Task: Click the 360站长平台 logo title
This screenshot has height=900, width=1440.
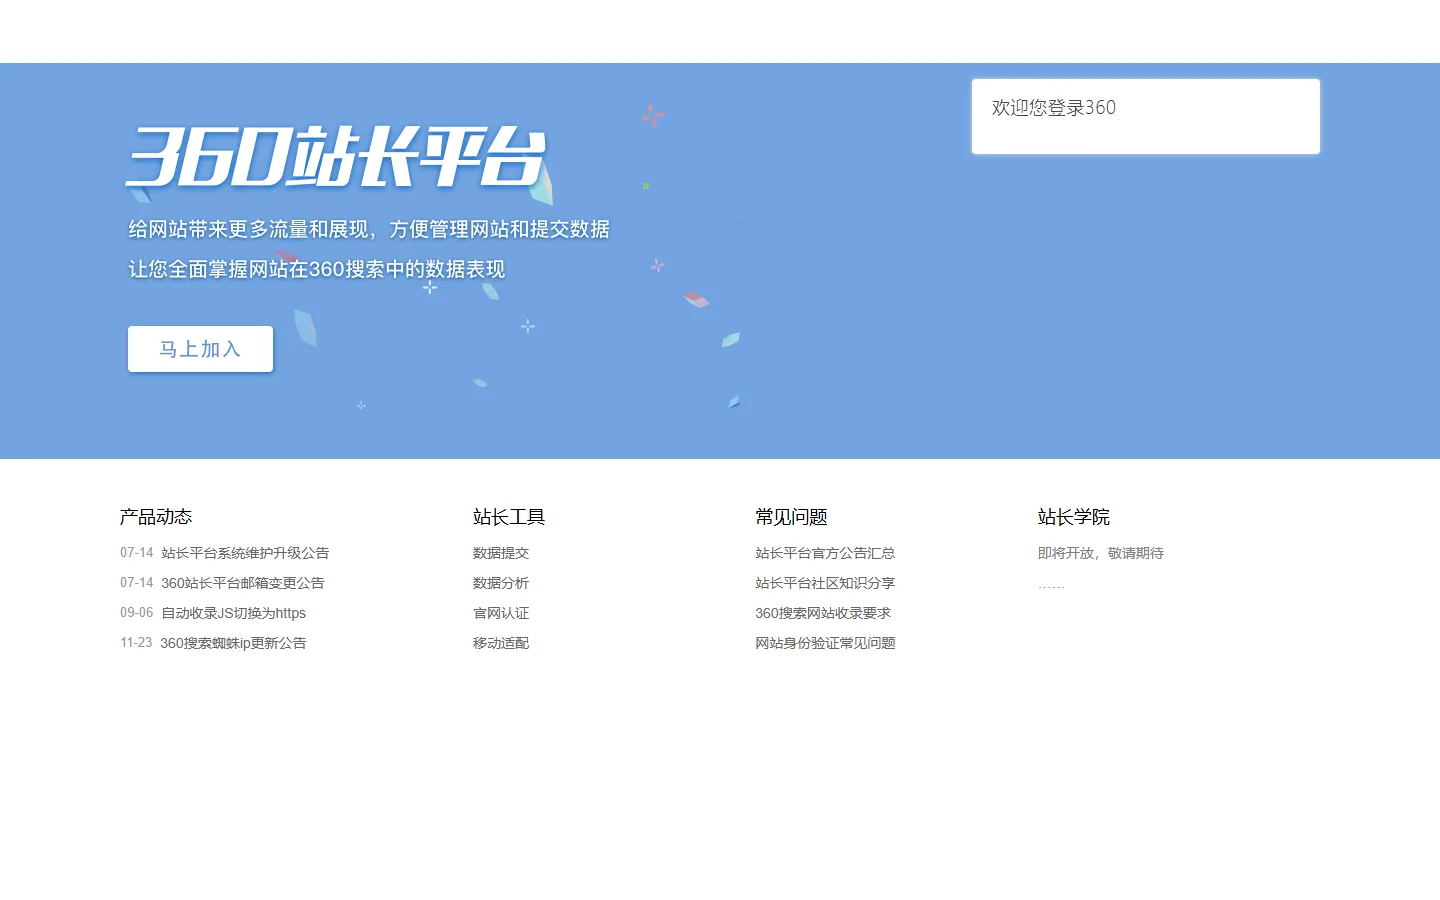Action: click(x=337, y=157)
